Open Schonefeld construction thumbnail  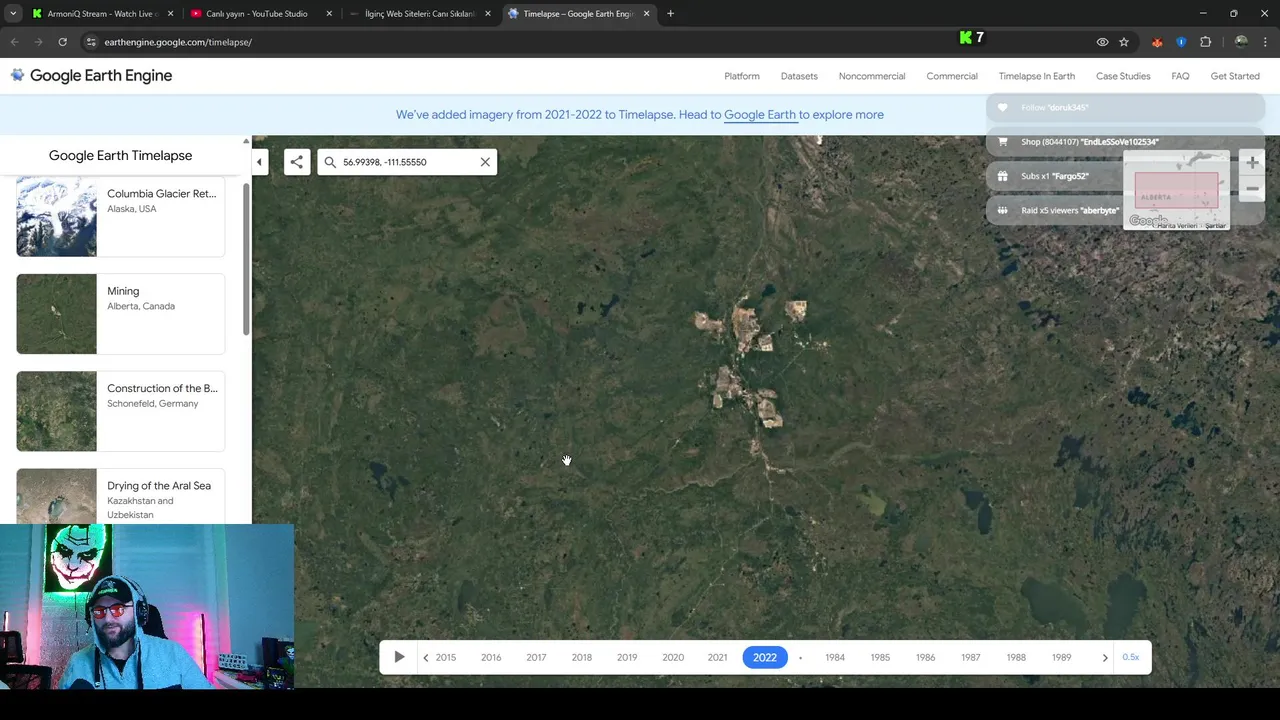56,411
